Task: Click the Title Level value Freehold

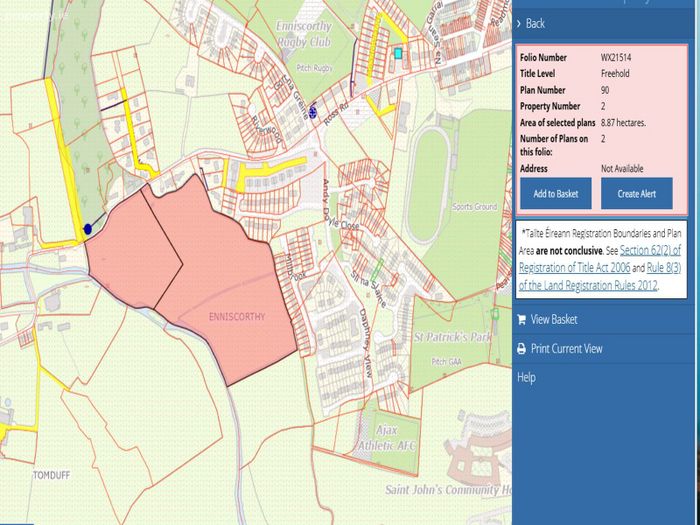Action: 615,74
